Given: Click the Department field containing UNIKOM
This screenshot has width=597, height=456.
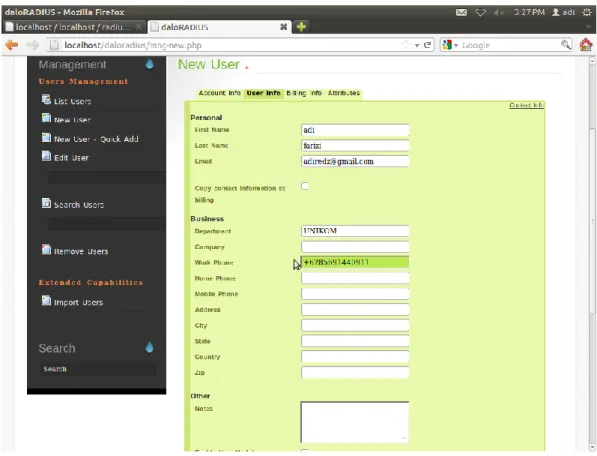Looking at the screenshot, I should coord(355,231).
